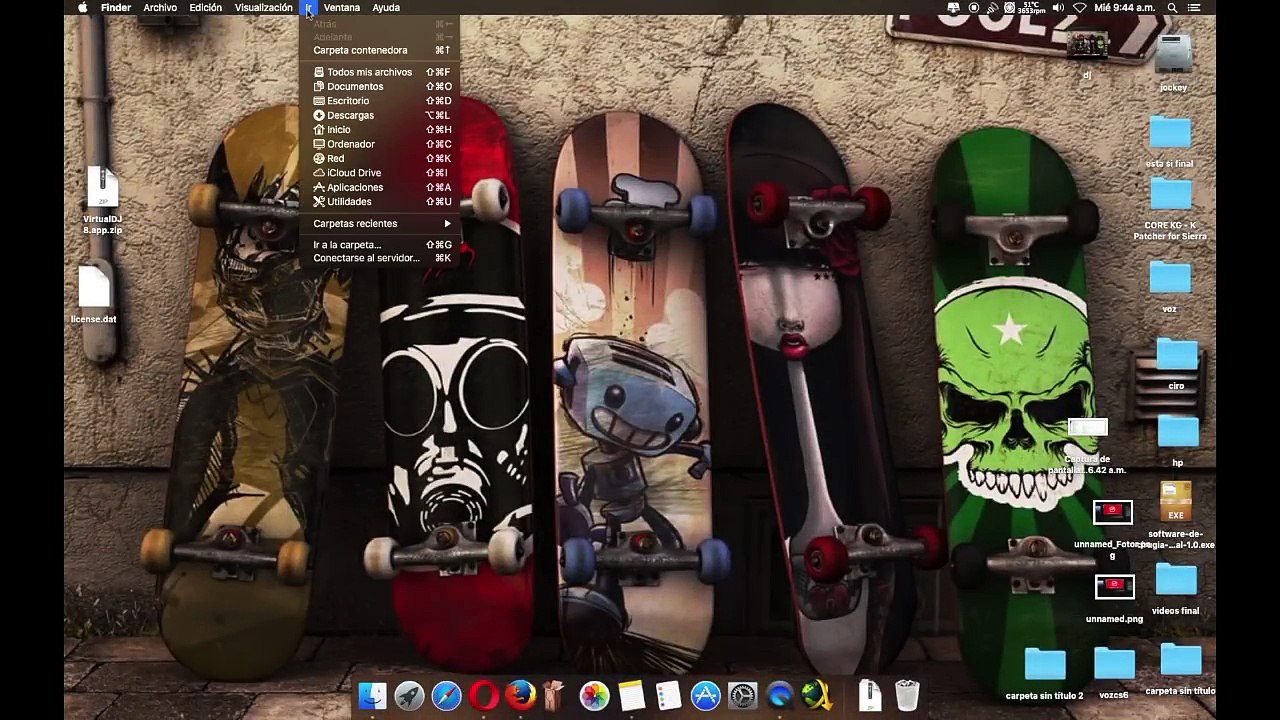The image size is (1280, 720).
Task: Open the Notes app in Dock
Action: coord(631,695)
